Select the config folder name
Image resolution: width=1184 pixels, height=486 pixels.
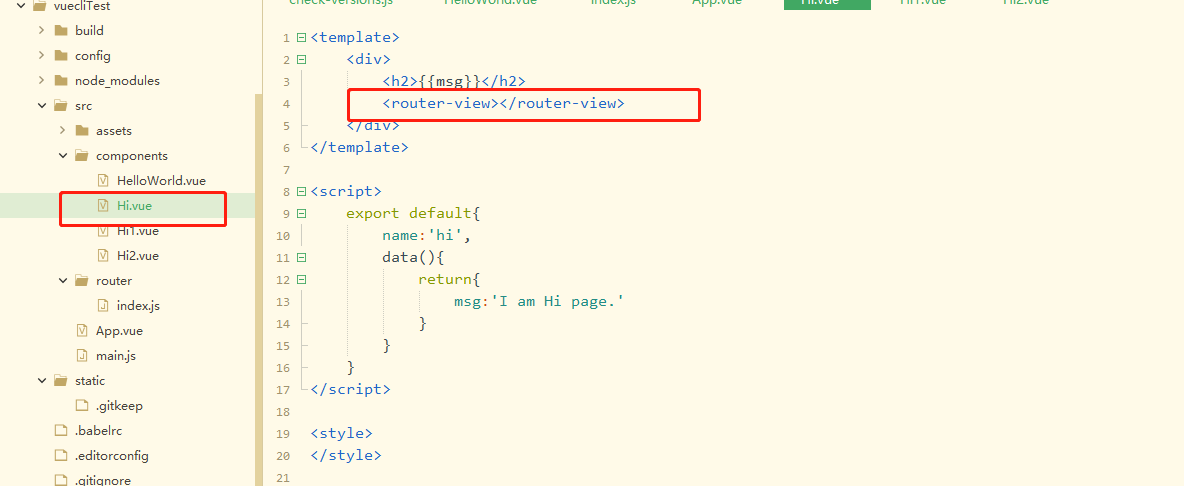(93, 56)
